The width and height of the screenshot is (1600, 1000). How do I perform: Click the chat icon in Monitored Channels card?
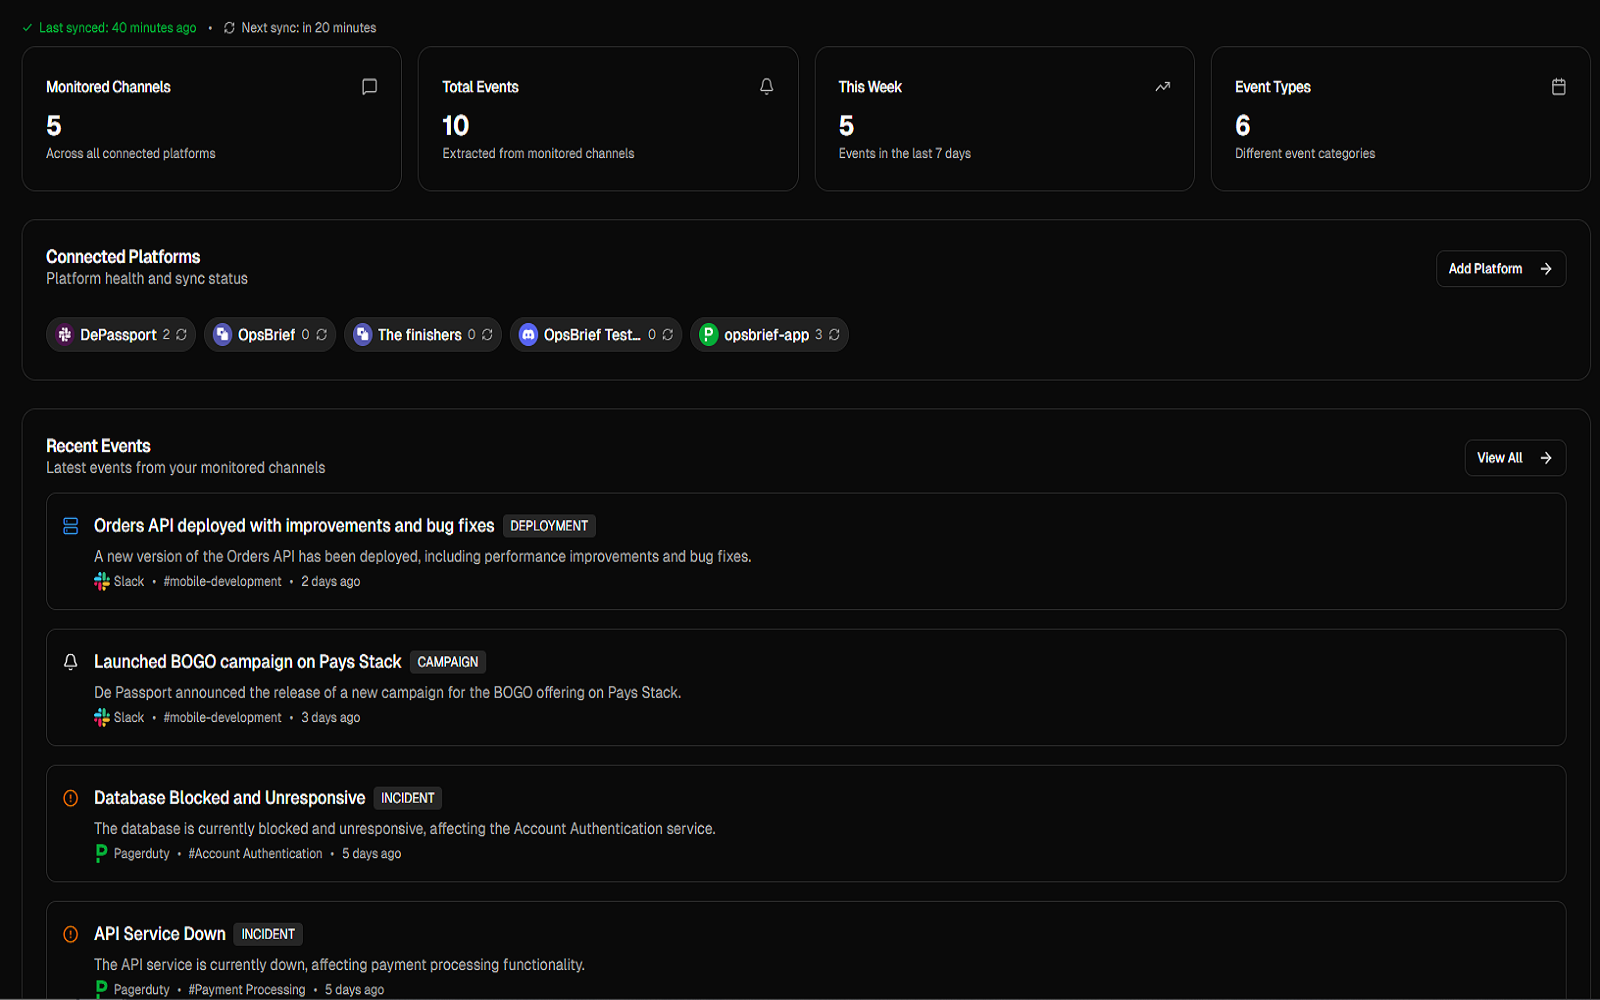pos(369,87)
